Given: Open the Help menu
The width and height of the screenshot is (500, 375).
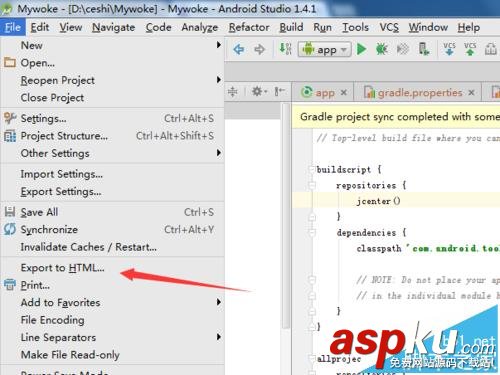Looking at the screenshot, I should coord(468,27).
